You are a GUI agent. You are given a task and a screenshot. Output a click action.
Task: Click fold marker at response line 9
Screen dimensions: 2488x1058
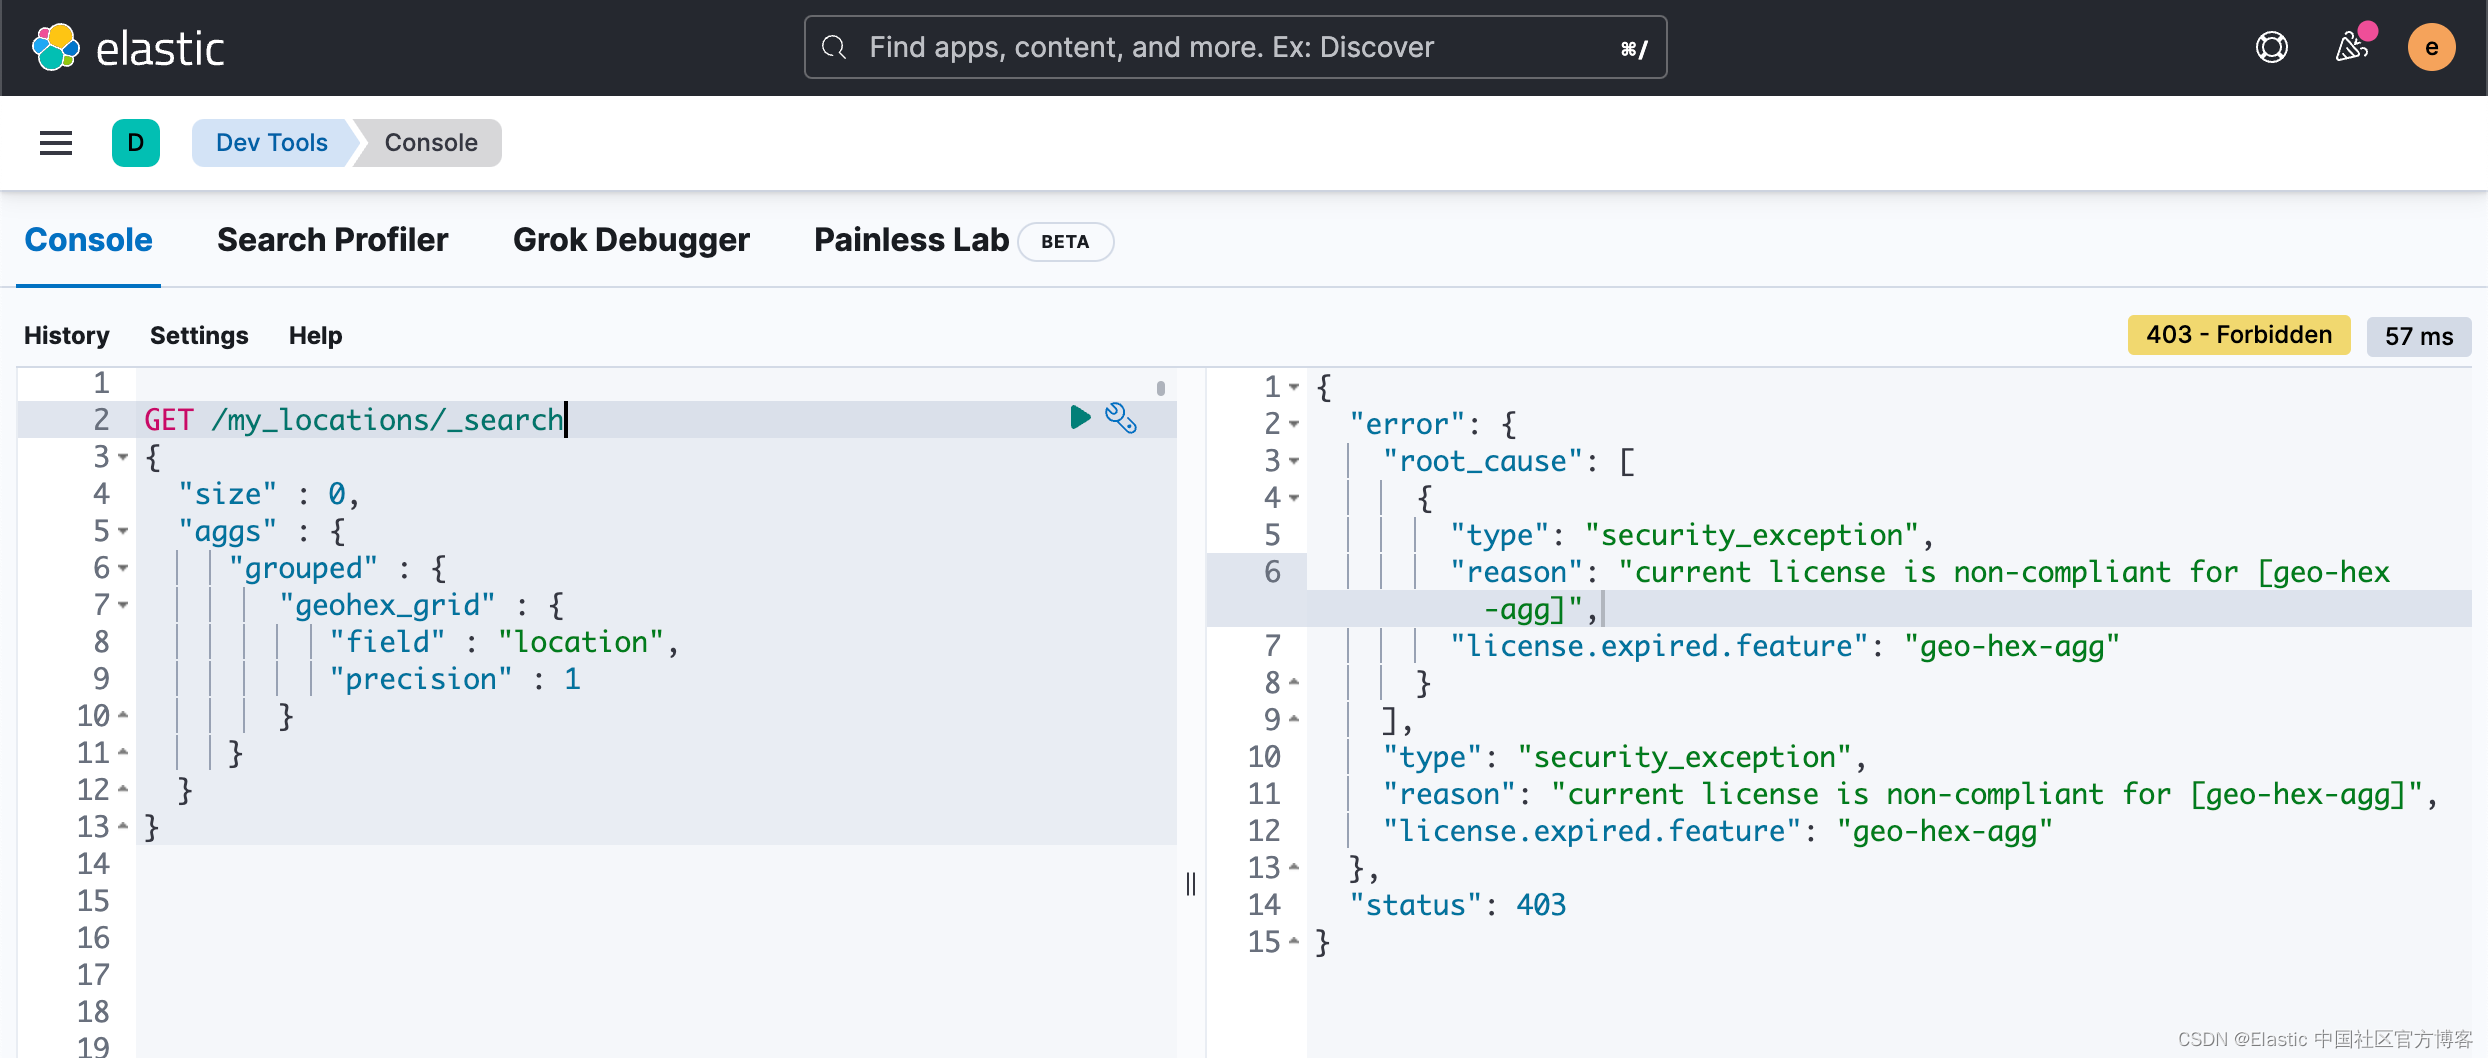click(1294, 719)
